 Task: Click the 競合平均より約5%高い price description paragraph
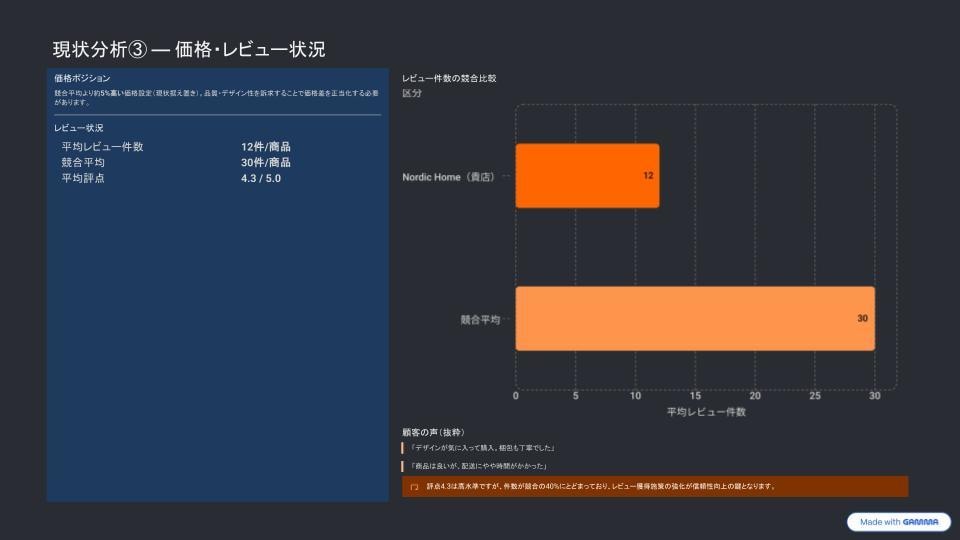click(216, 97)
